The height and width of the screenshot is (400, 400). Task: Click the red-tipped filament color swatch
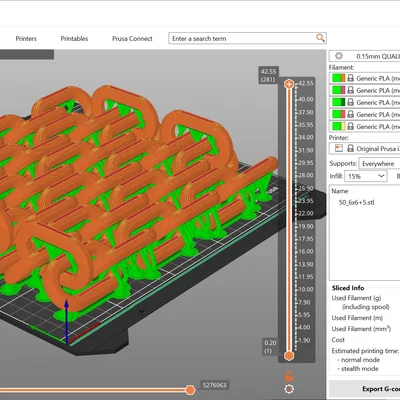339,114
